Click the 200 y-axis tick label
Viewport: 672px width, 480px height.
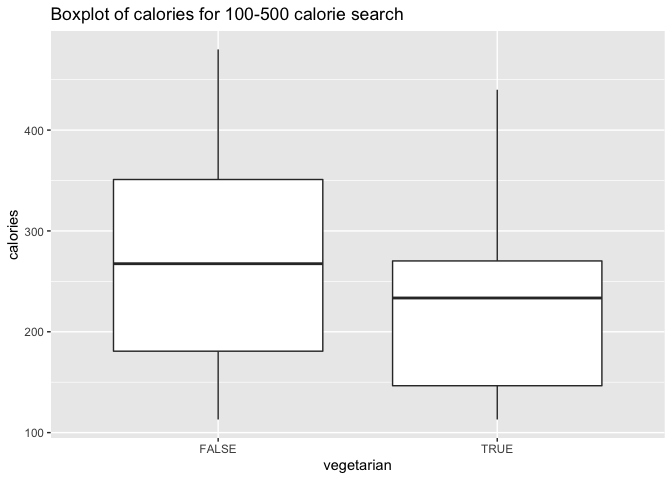click(35, 332)
